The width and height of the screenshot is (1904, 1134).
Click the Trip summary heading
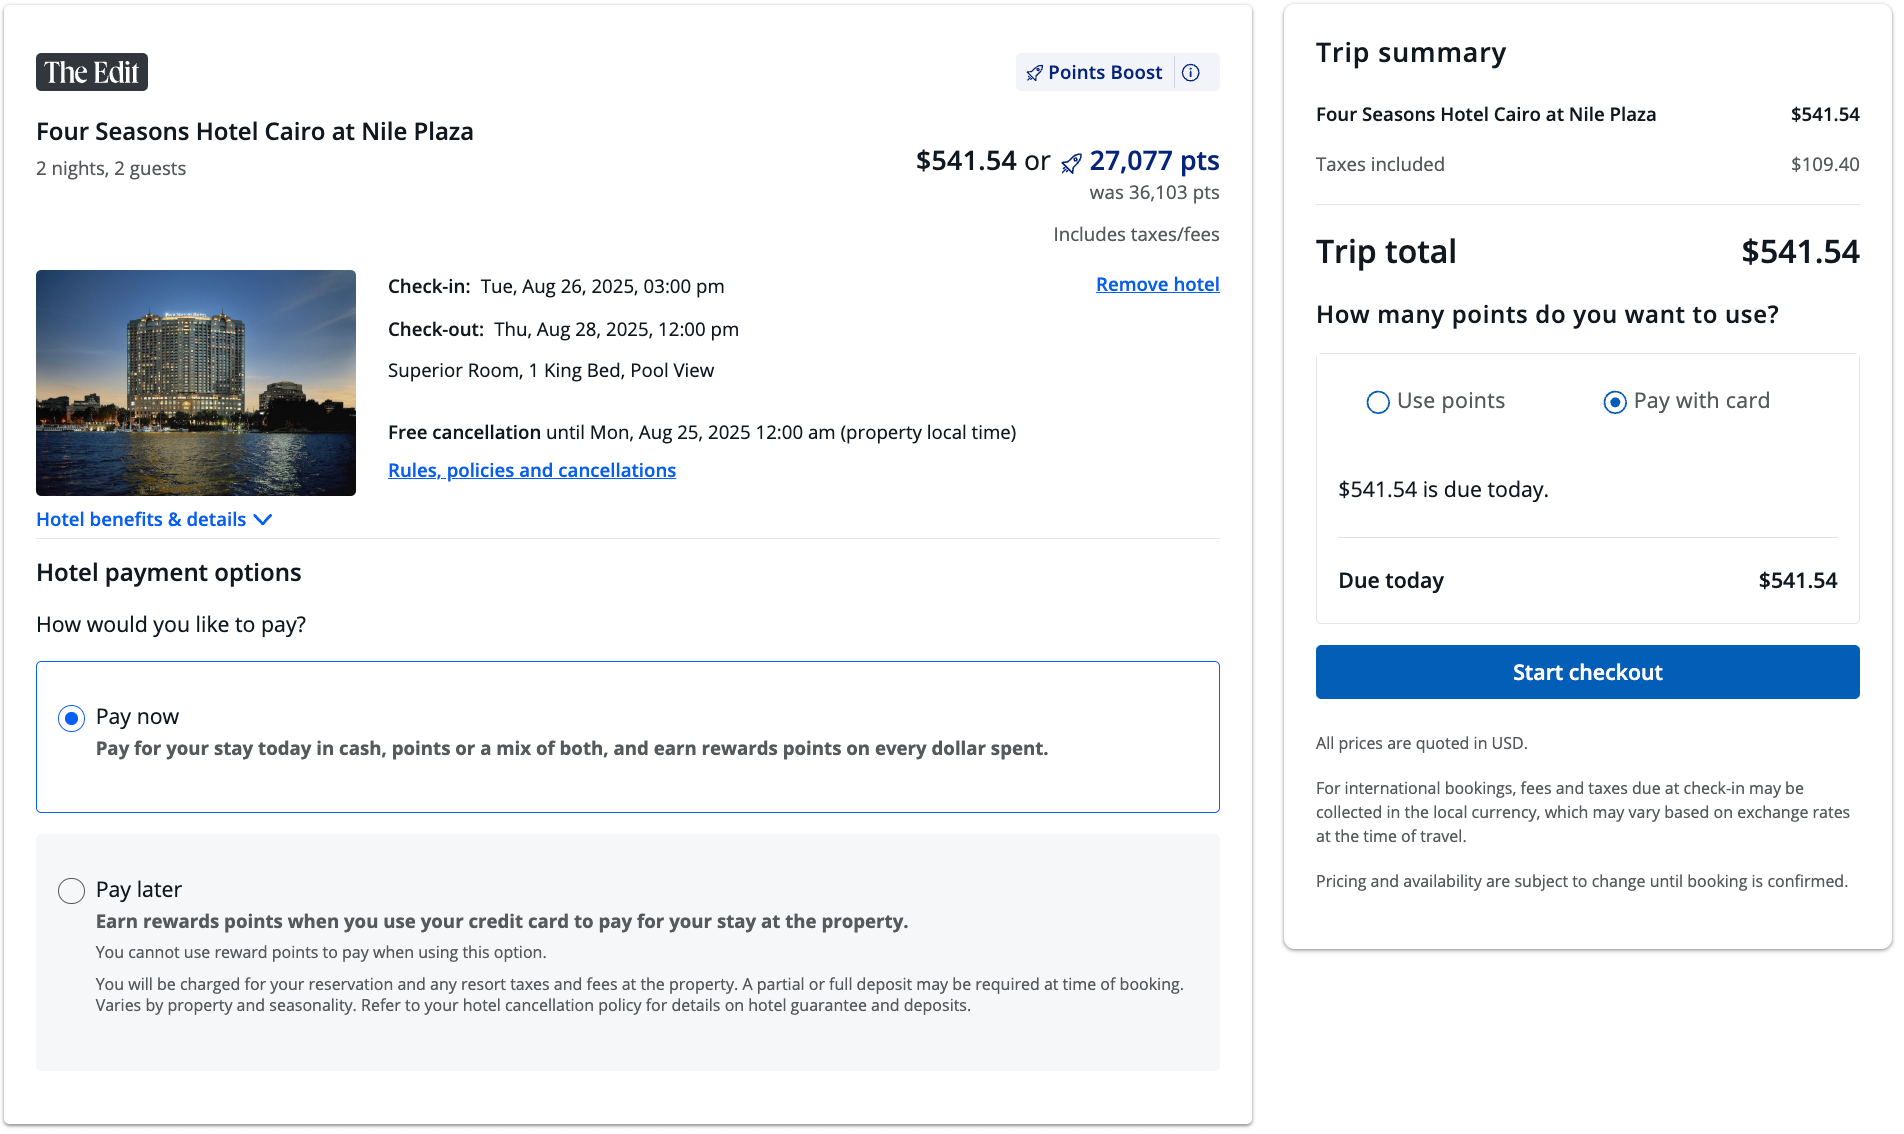[x=1411, y=52]
